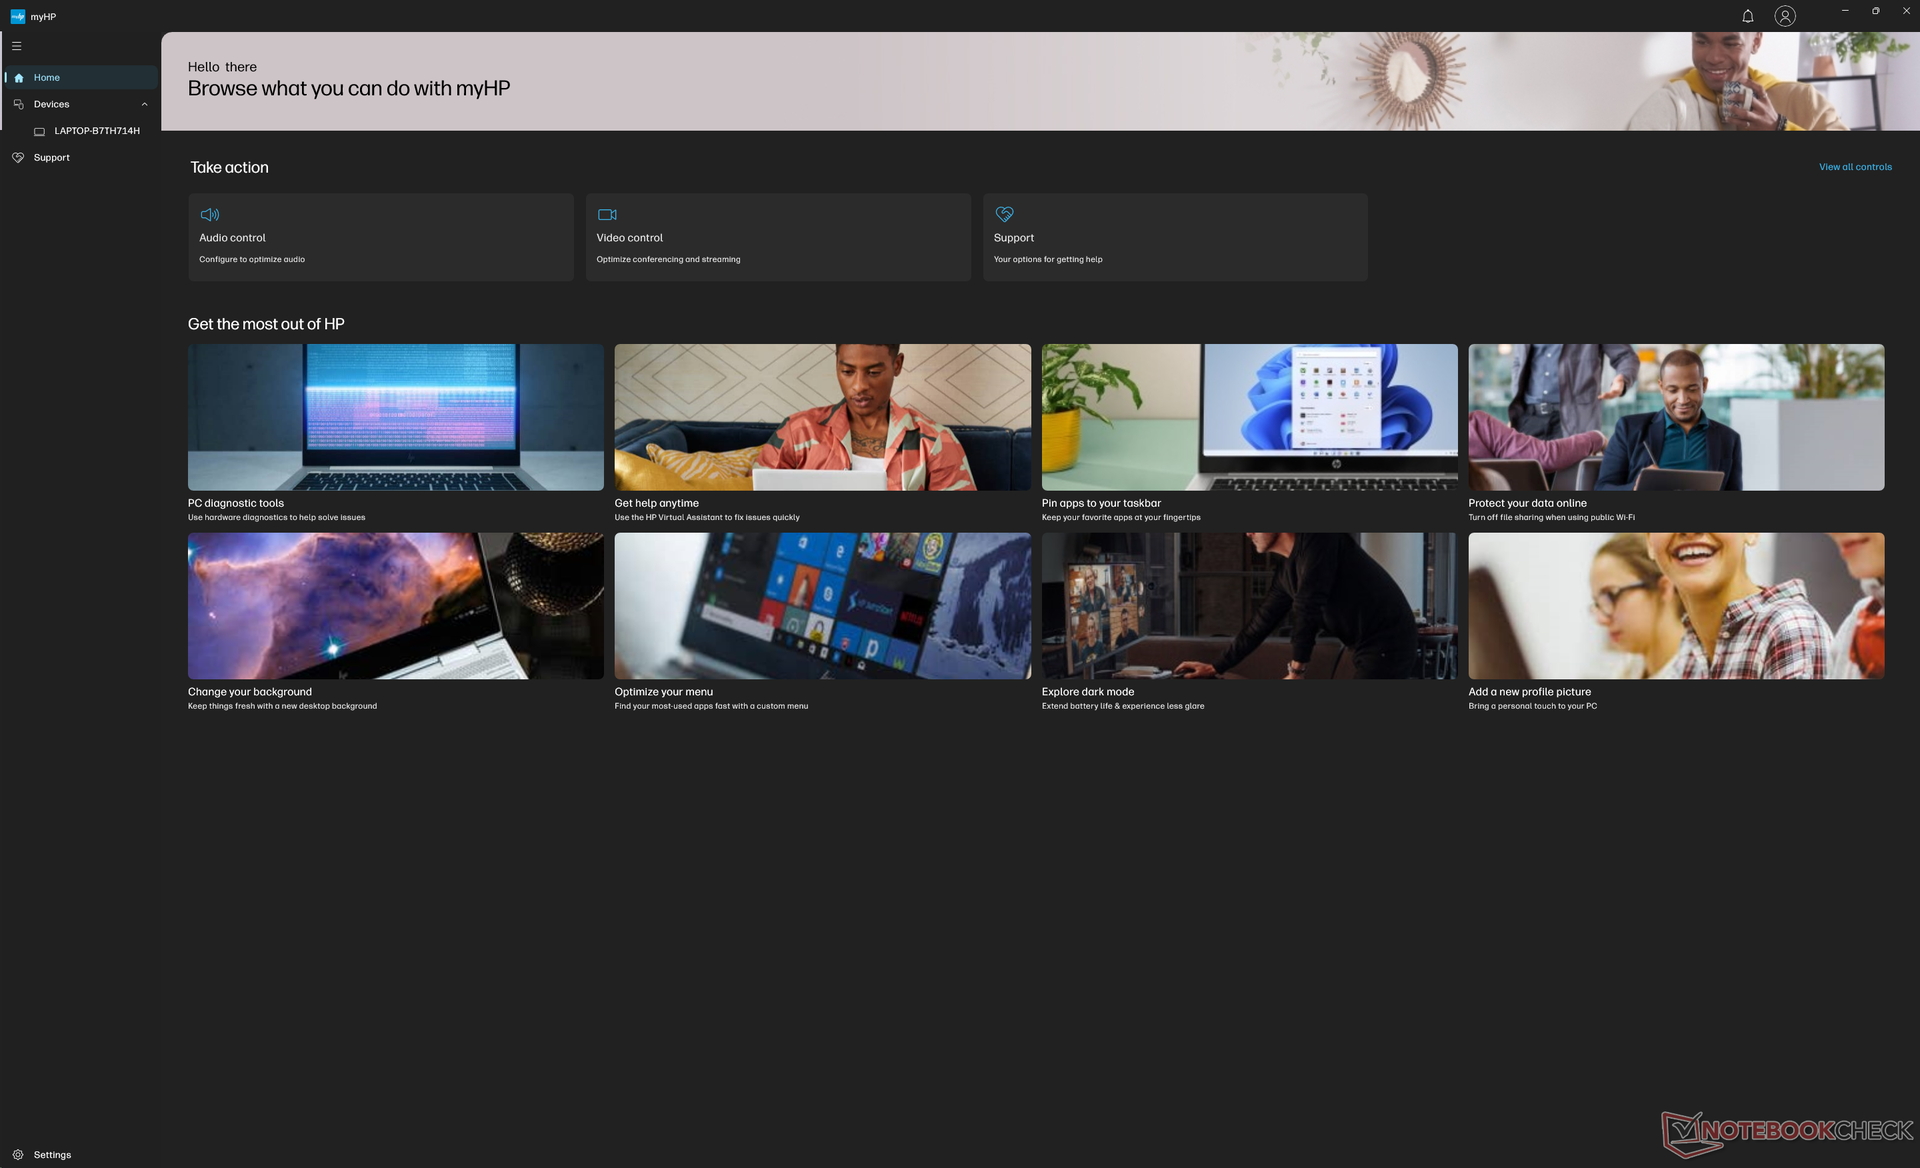
Task: Open Support in the sidebar menu
Action: [51, 158]
